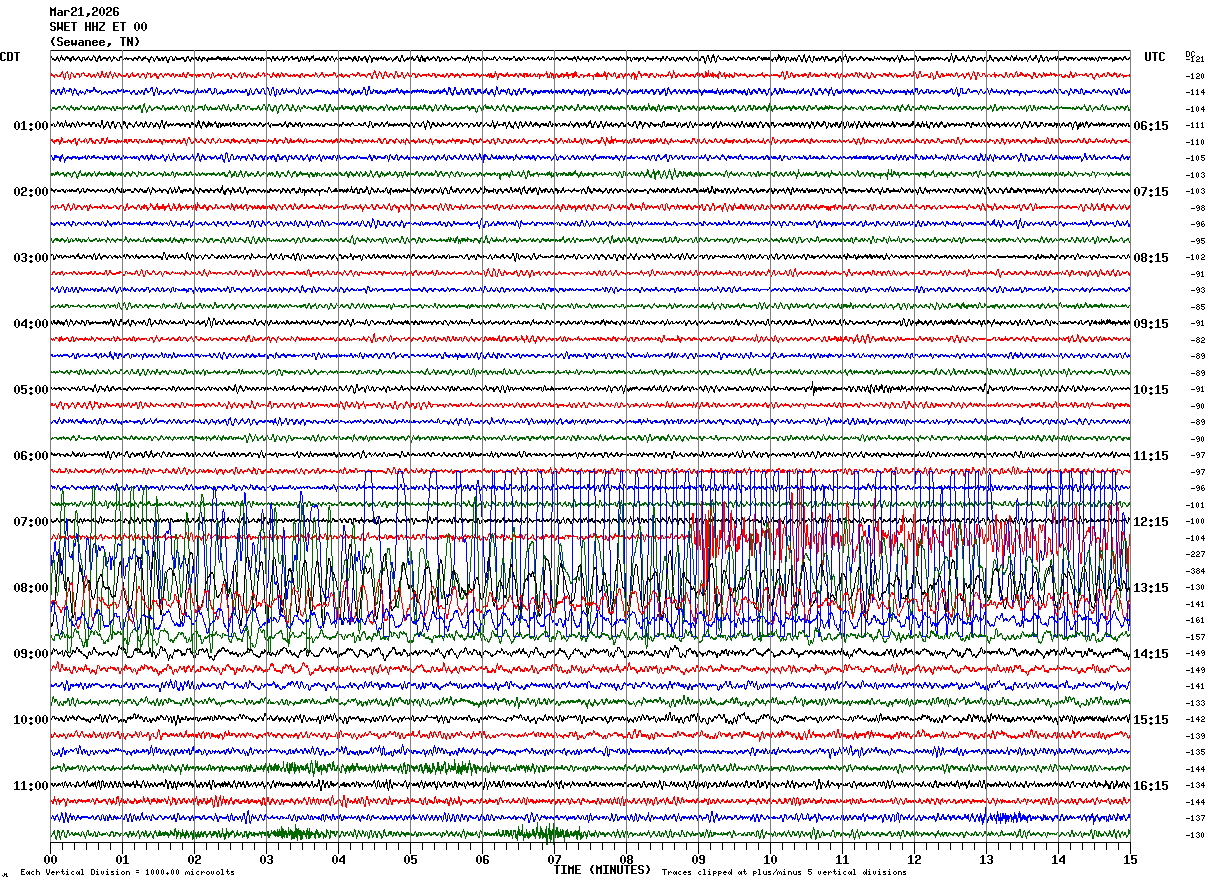
Task: Select the 16:15 UTC row label
Action: (1151, 786)
